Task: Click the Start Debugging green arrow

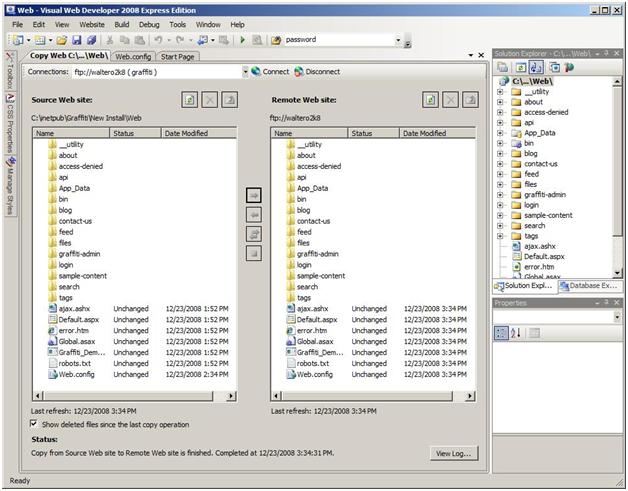Action: tap(242, 40)
